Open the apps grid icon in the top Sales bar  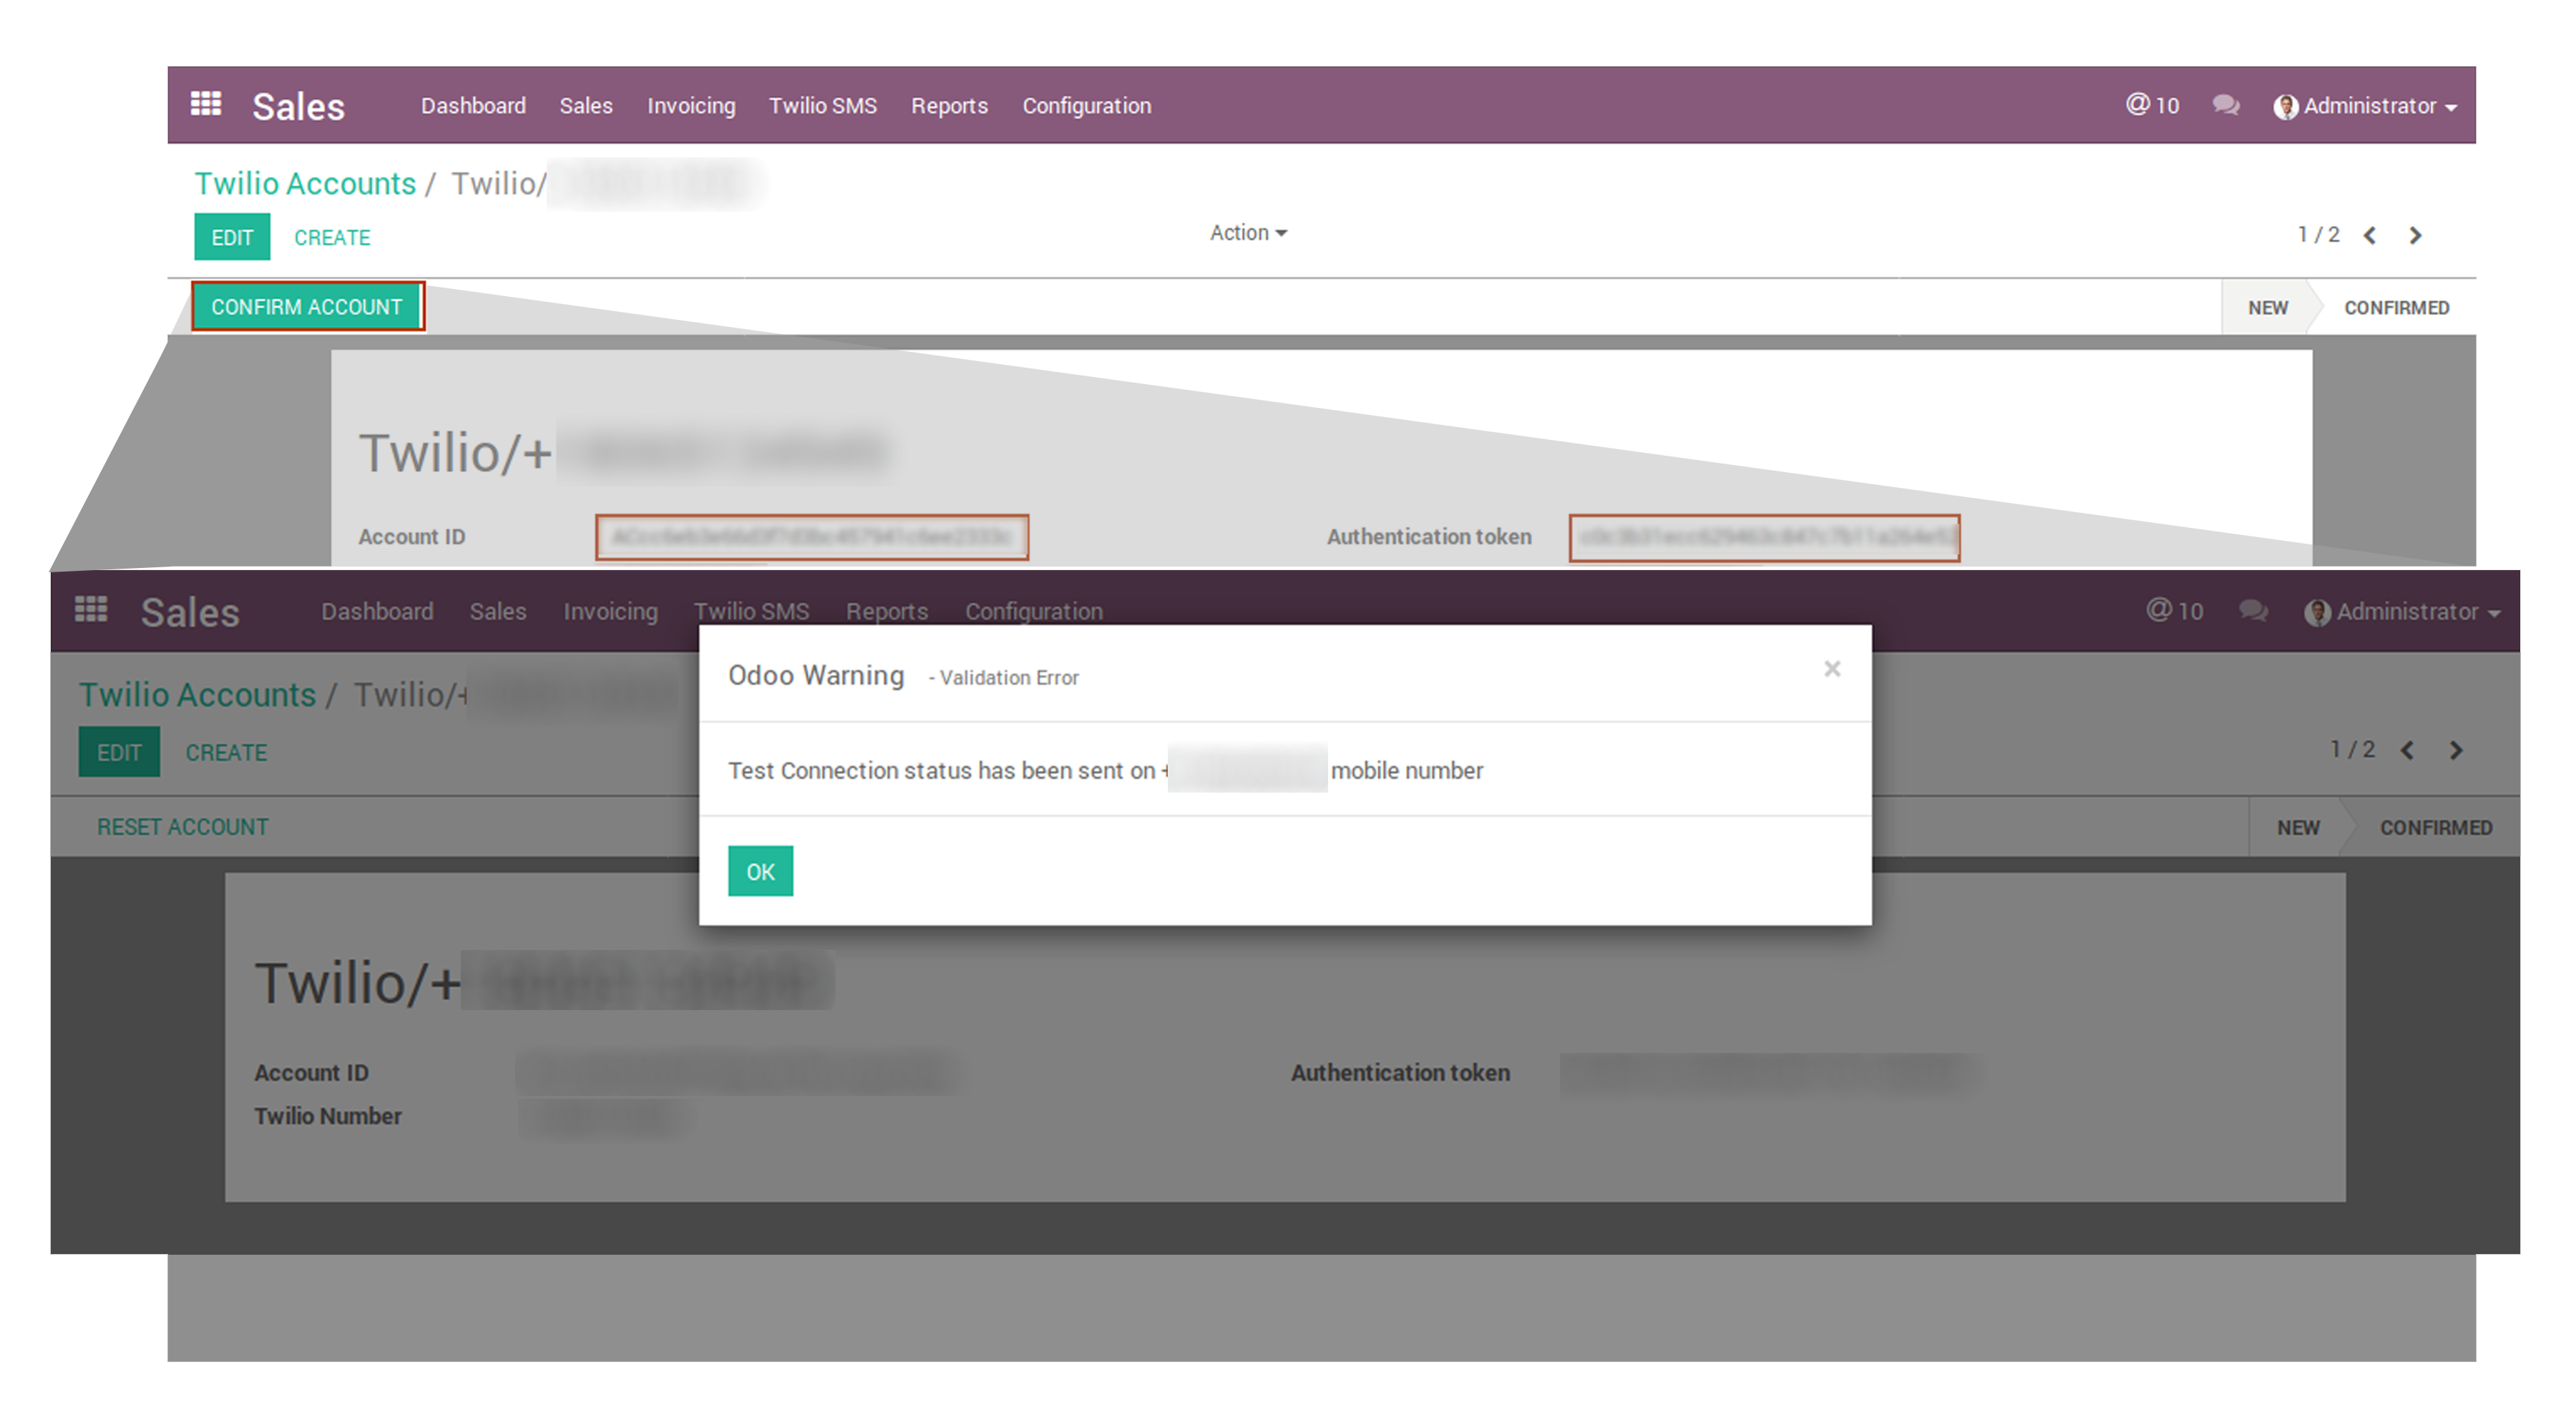205,104
